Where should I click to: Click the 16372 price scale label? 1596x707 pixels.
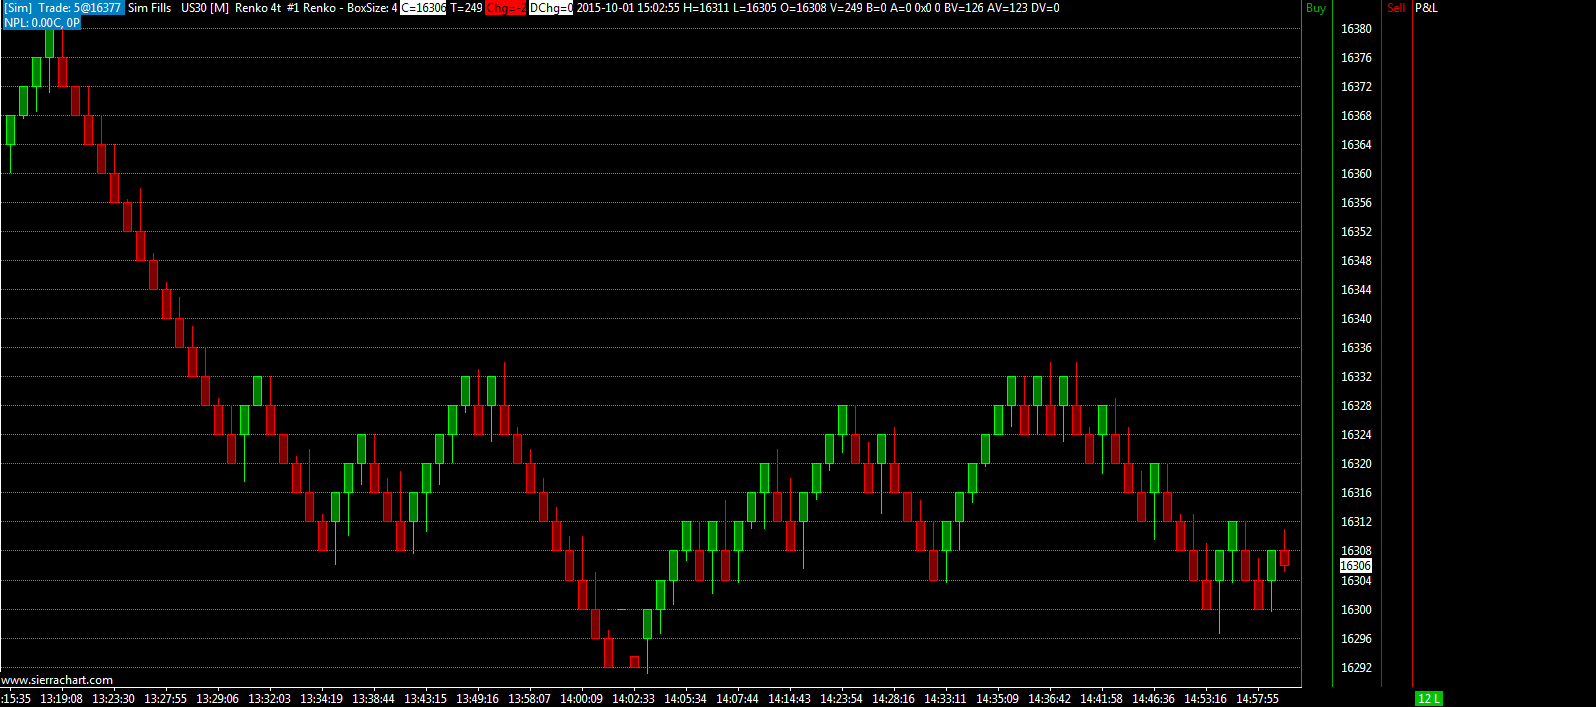coord(1356,87)
